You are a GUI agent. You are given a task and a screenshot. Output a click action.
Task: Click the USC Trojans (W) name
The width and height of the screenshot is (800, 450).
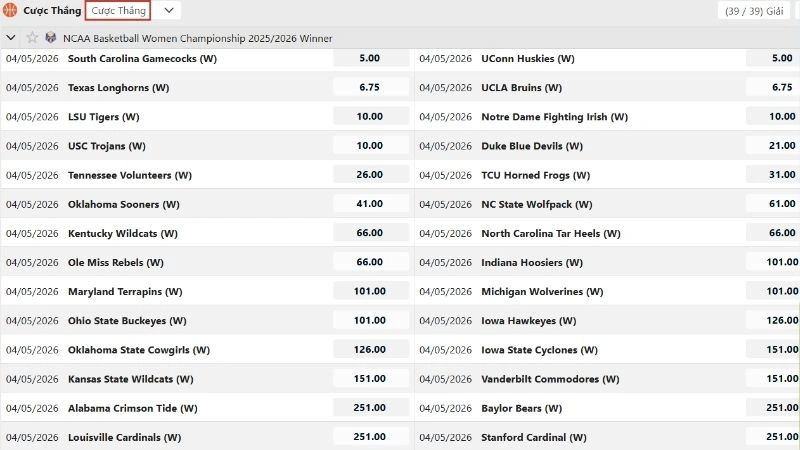pyautogui.click(x=107, y=146)
